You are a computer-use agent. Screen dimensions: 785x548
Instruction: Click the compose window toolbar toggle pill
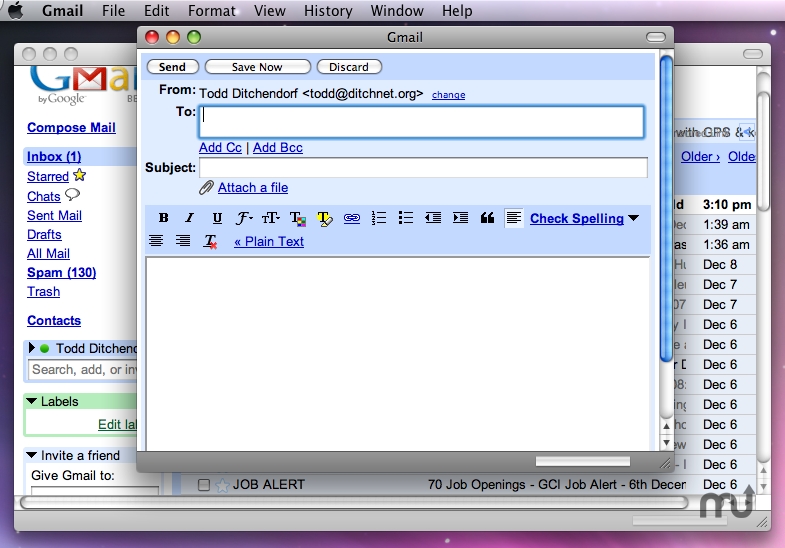point(656,37)
